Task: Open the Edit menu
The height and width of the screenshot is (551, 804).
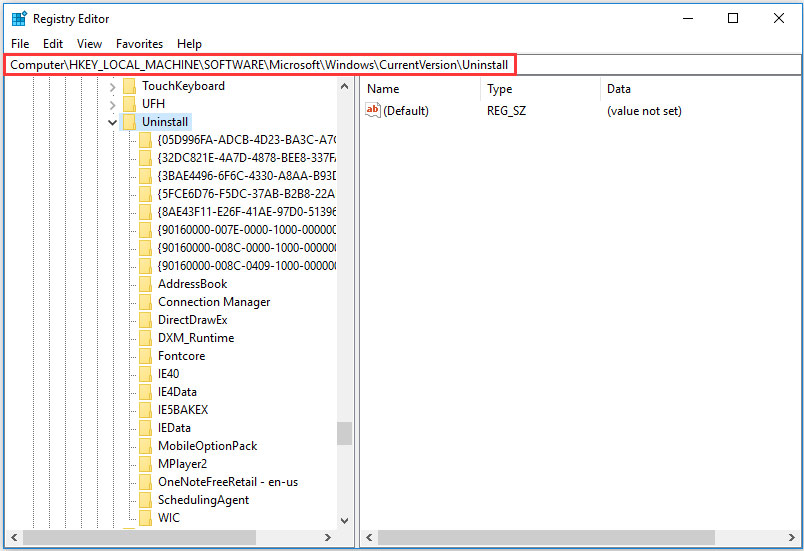Action: [x=53, y=44]
